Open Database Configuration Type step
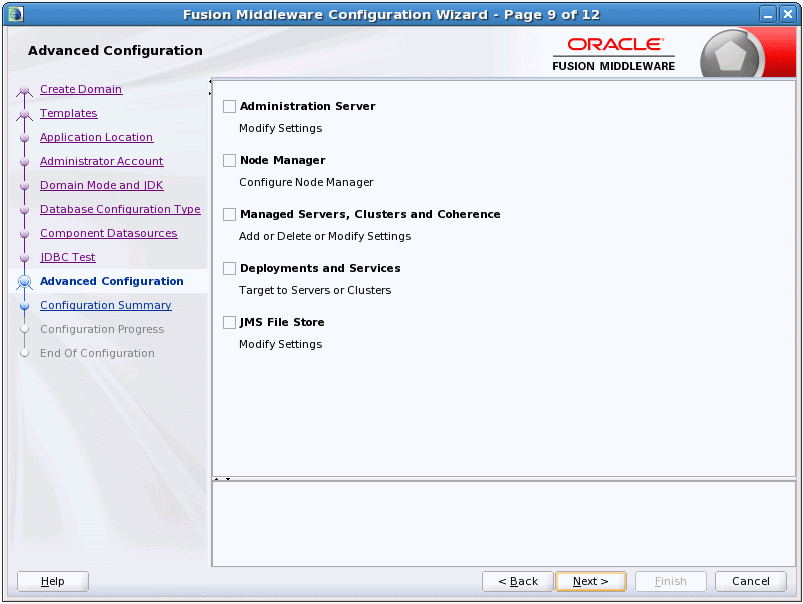This screenshot has height=604, width=803. [120, 209]
